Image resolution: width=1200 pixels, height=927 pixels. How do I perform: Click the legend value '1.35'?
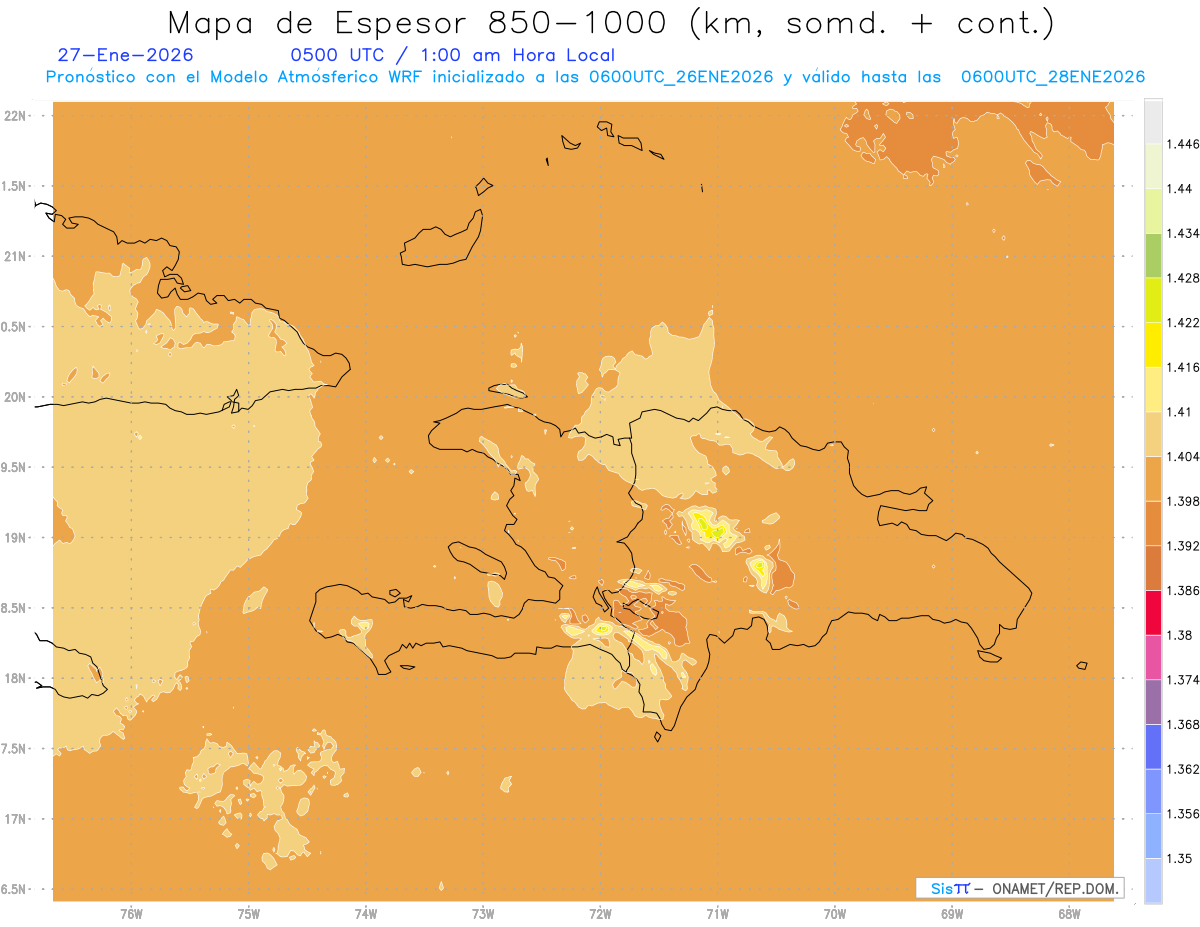[x=1179, y=858]
